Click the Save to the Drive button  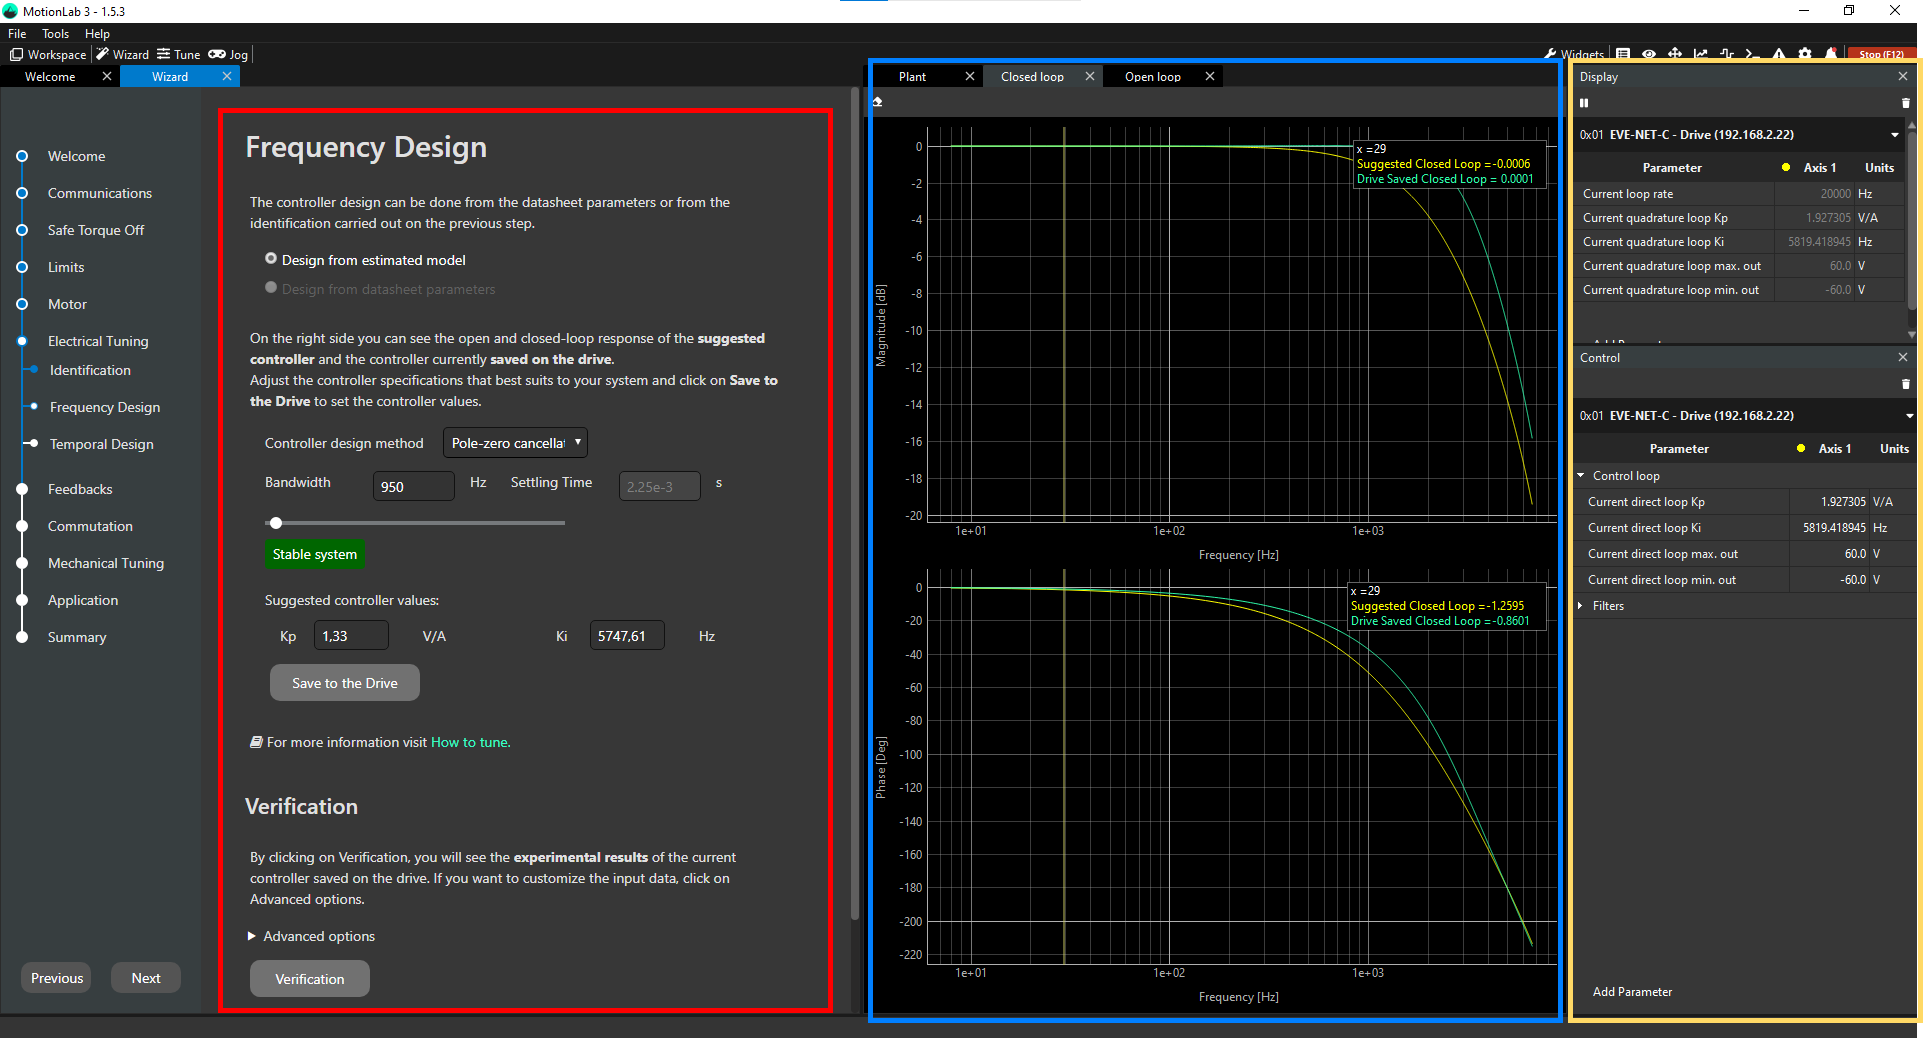[x=344, y=683]
